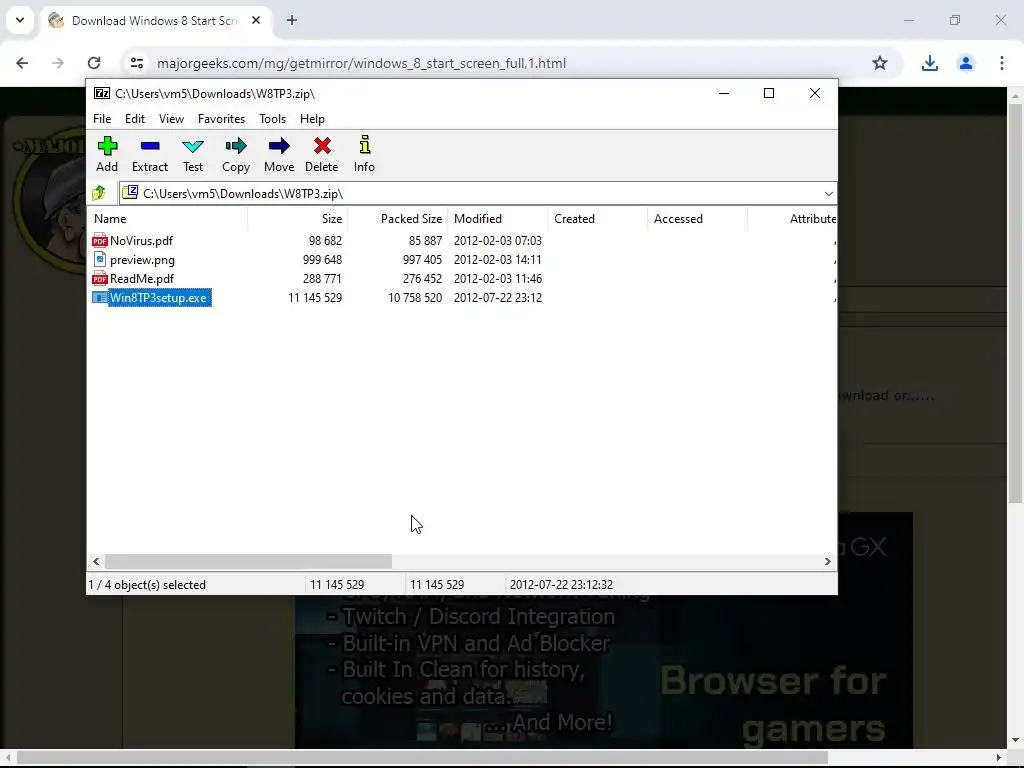
Task: Click the 7-Zip title bar app icon
Action: (x=102, y=93)
